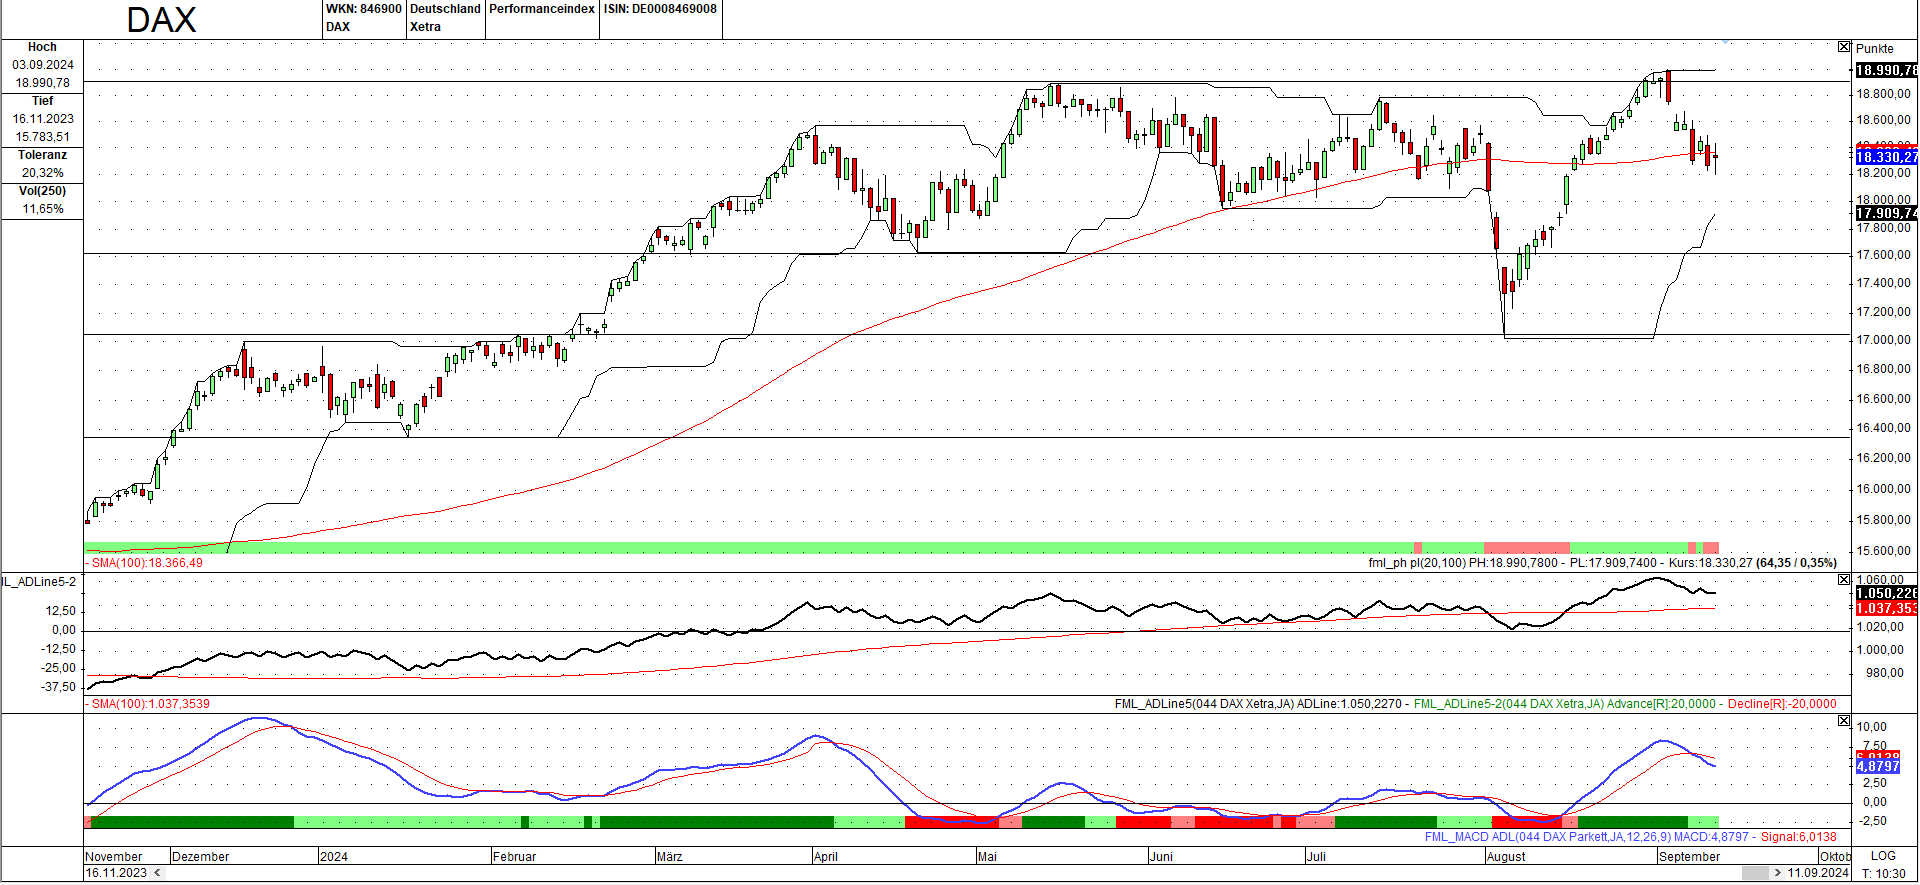This screenshot has width=1920, height=885.
Task: Click the ISIN: DE0008469008 header field
Action: 660,9
